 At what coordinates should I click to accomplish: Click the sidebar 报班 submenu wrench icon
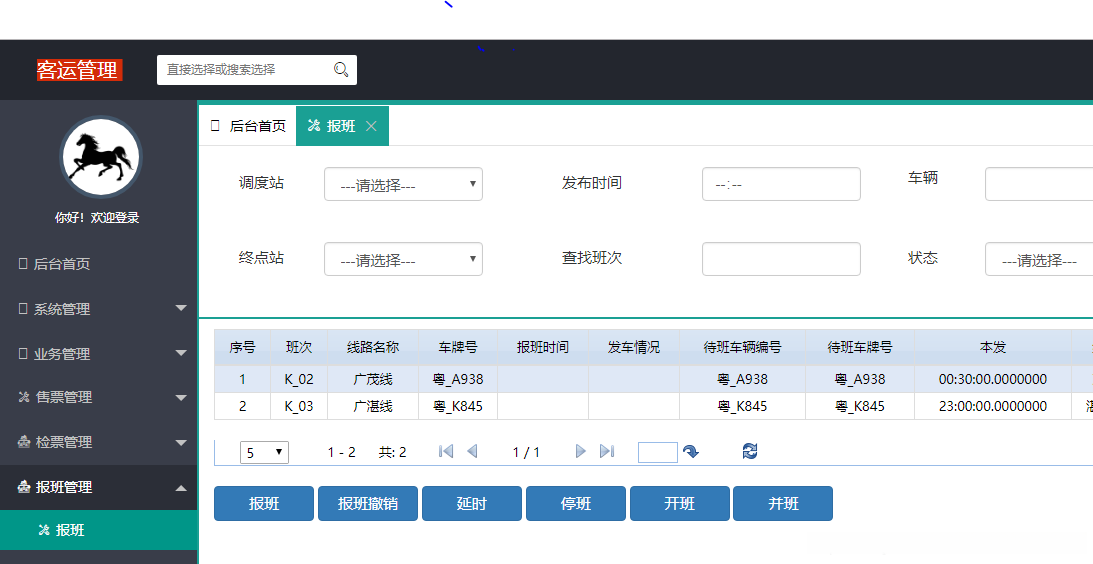pos(44,530)
